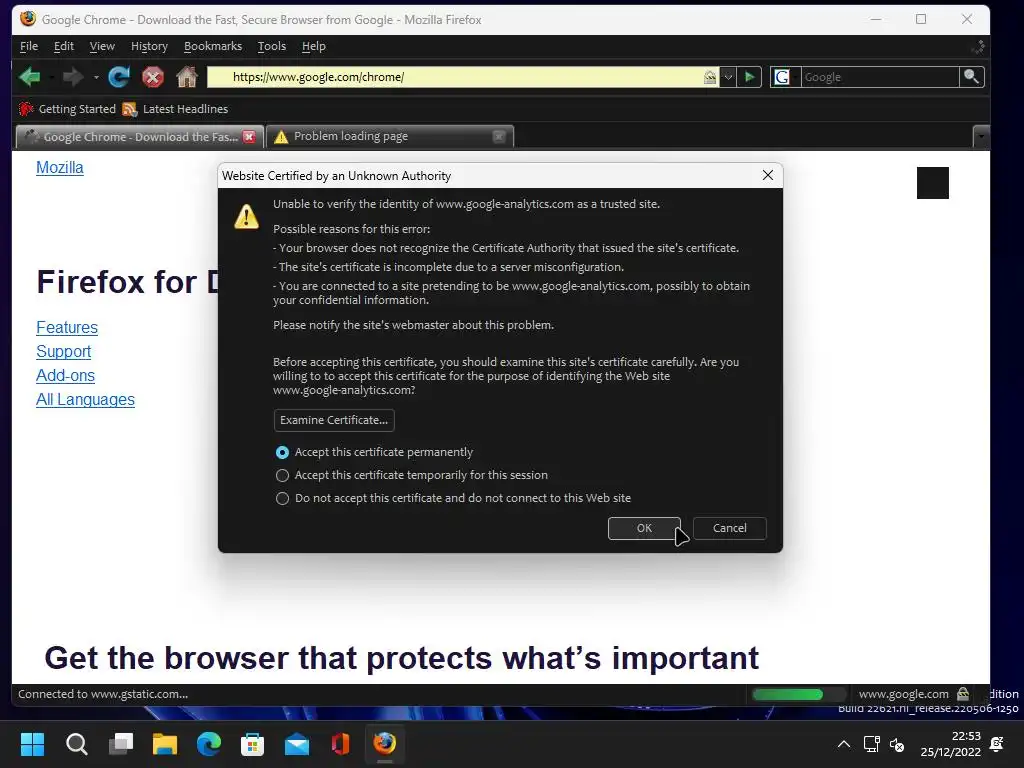1024x768 pixels.
Task: Click the magnifier search button in toolbar
Action: [971, 77]
